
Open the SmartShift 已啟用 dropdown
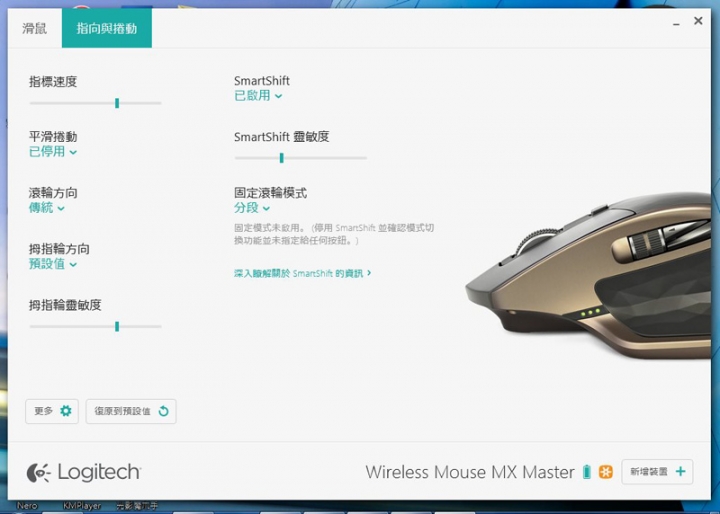click(x=258, y=96)
